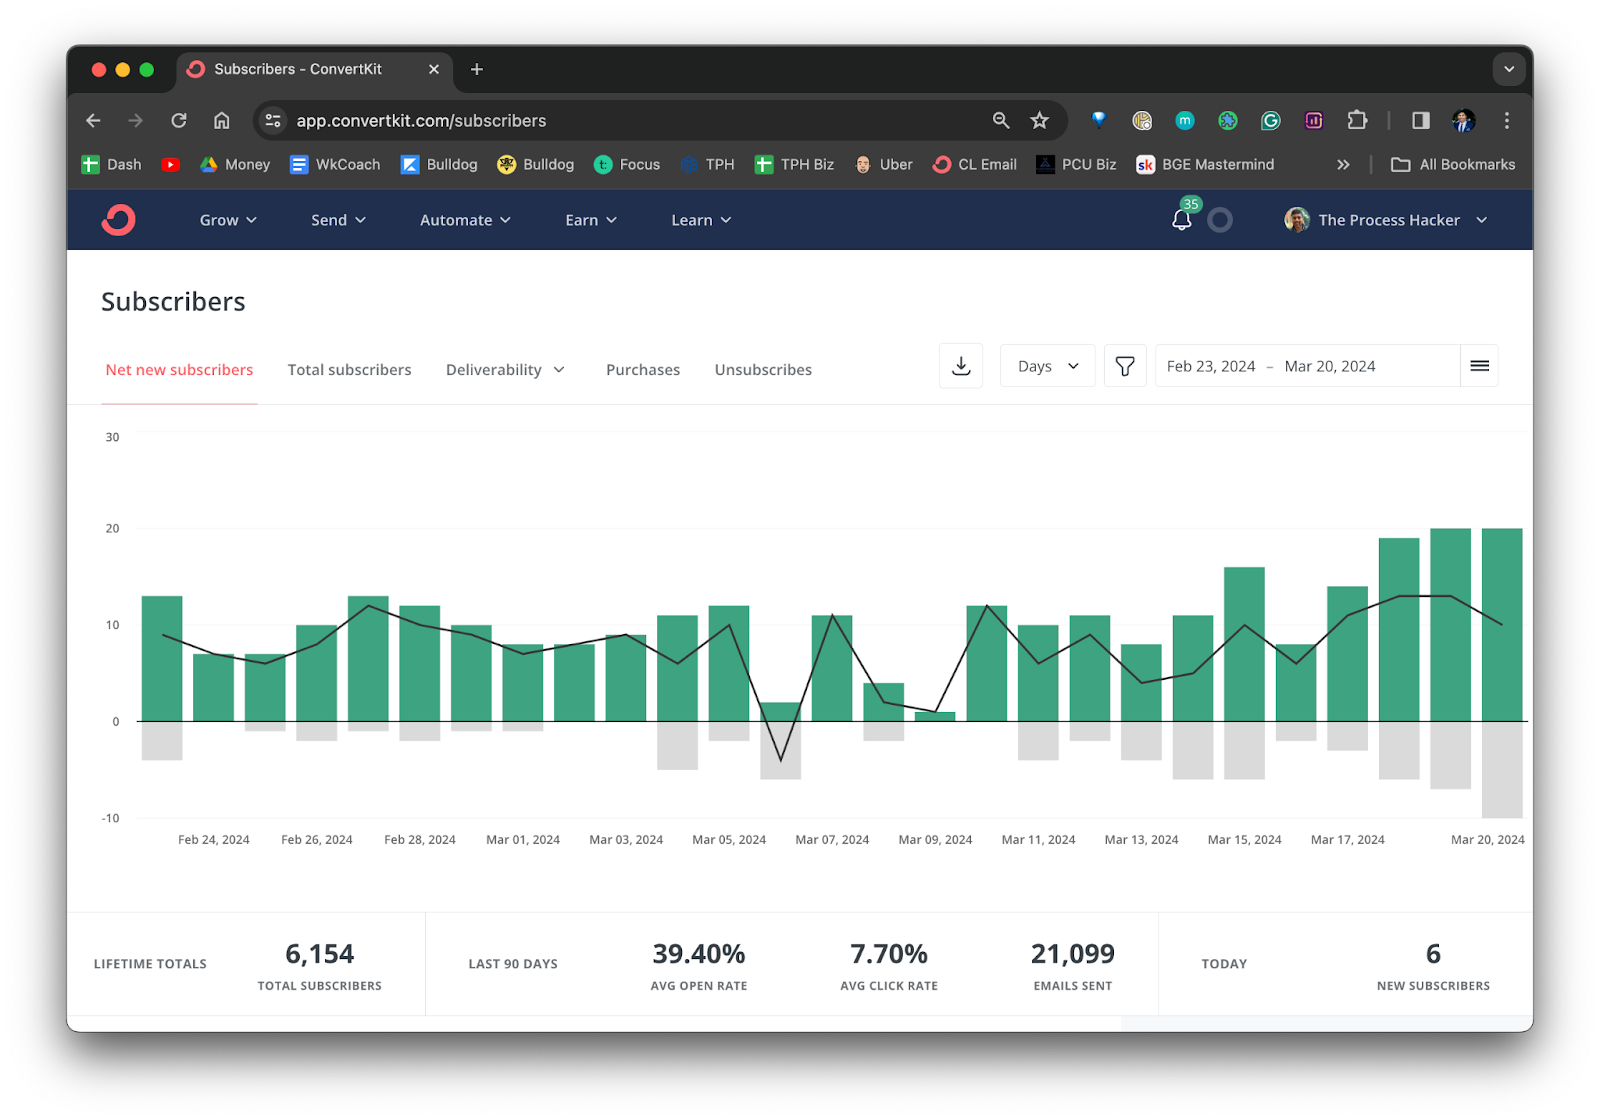This screenshot has height=1120, width=1600.
Task: Click the PCU Biz bookmark
Action: pyautogui.click(x=1076, y=165)
